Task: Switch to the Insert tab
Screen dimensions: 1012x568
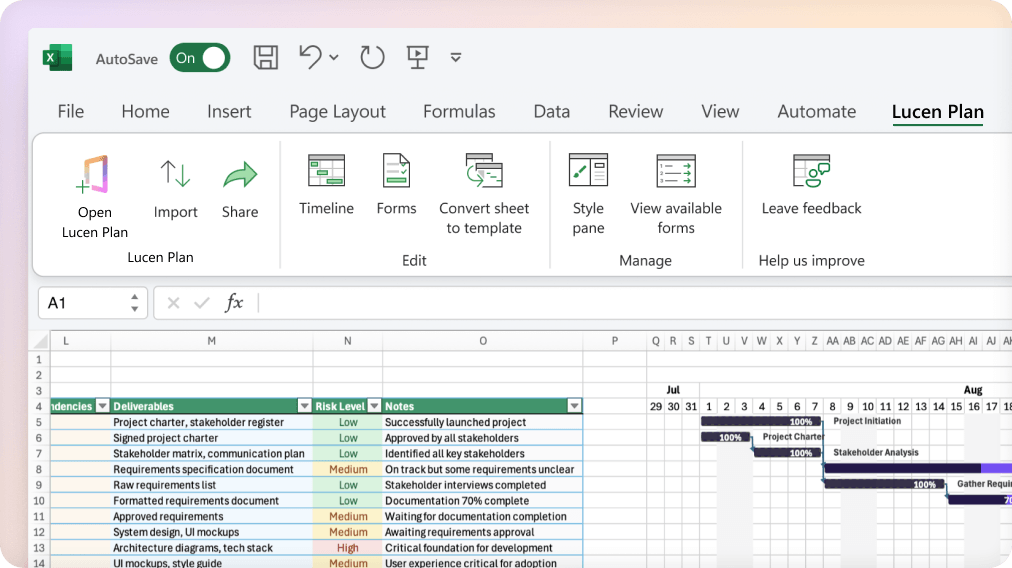Action: point(229,112)
